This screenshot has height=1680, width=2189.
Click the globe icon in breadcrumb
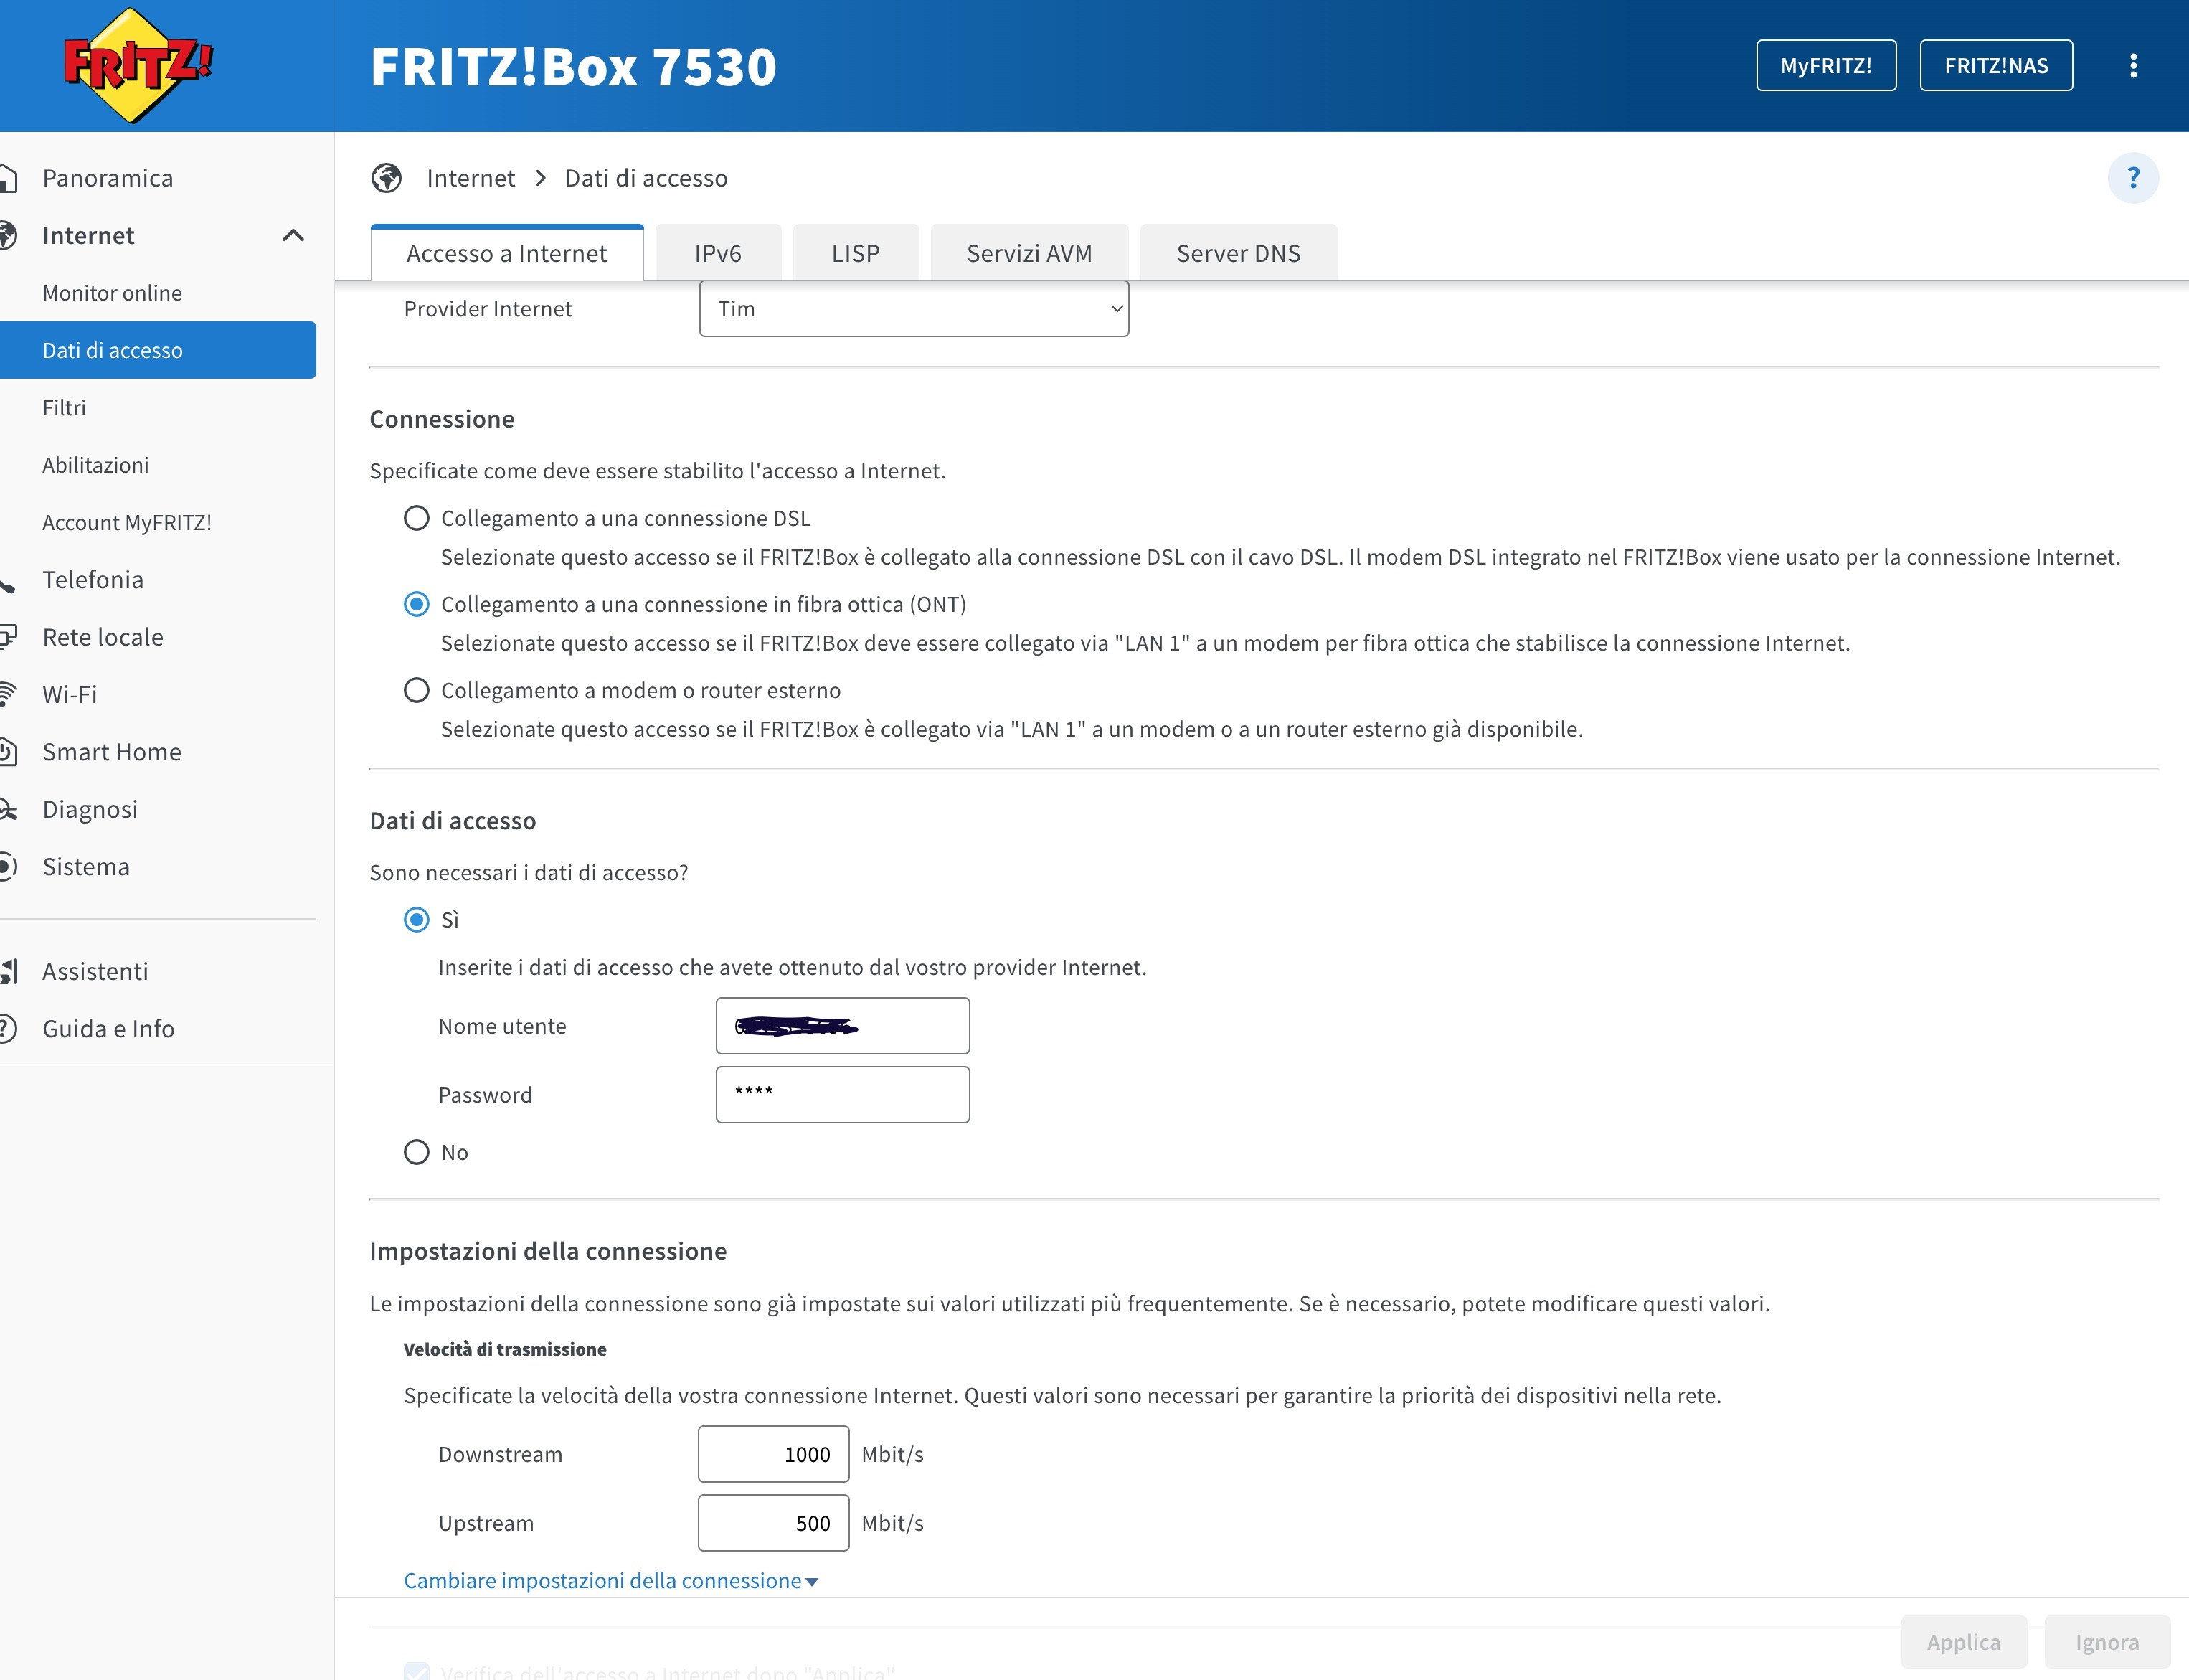tap(387, 178)
